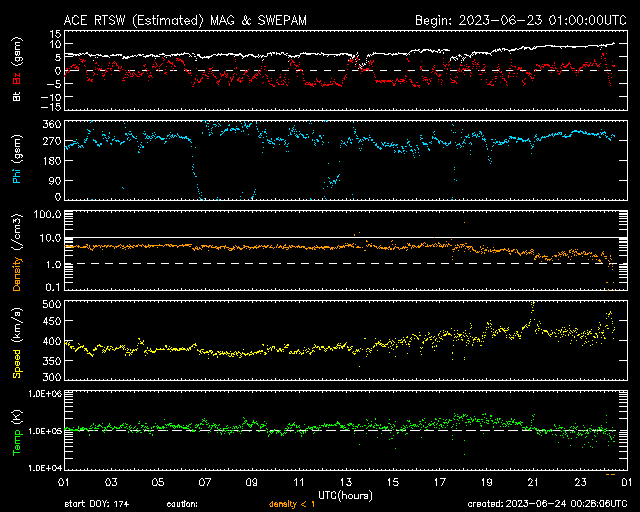Click the green Temp (K) axis label

pyautogui.click(x=16, y=432)
